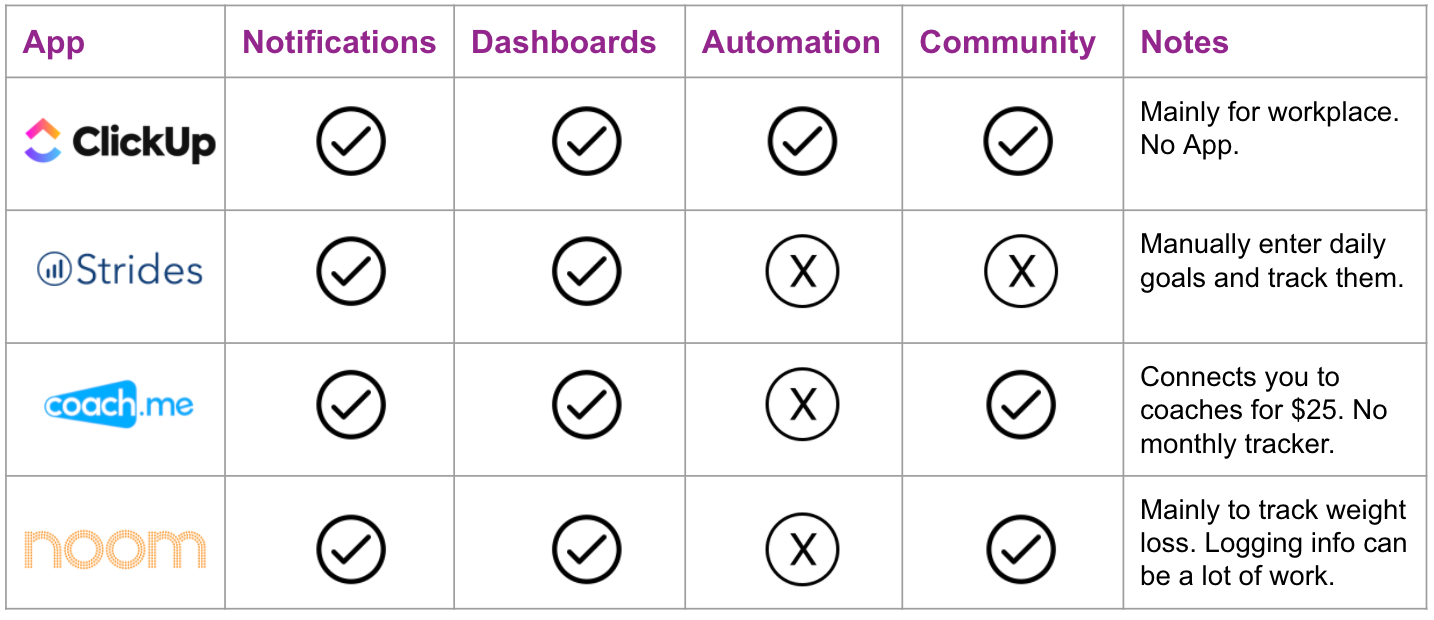Click coach.me's Automation X icon
This screenshot has height=620, width=1434.
click(x=802, y=405)
